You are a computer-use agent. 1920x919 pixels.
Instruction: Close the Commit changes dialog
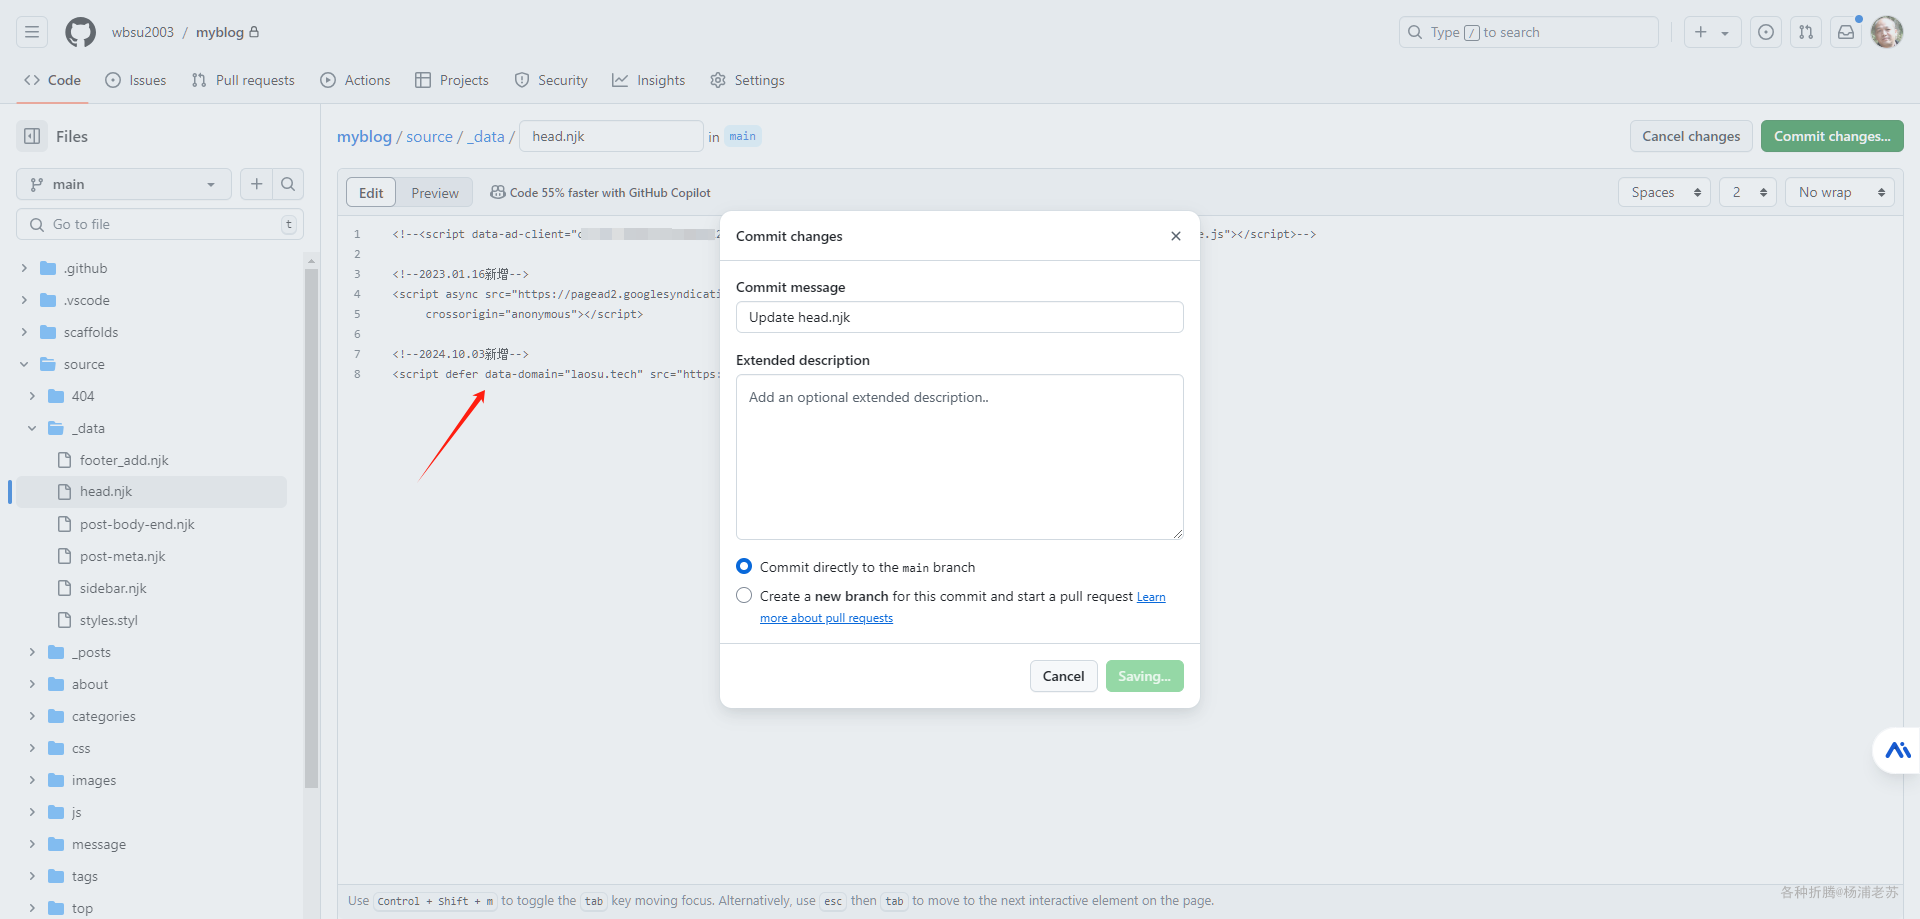[x=1176, y=236]
